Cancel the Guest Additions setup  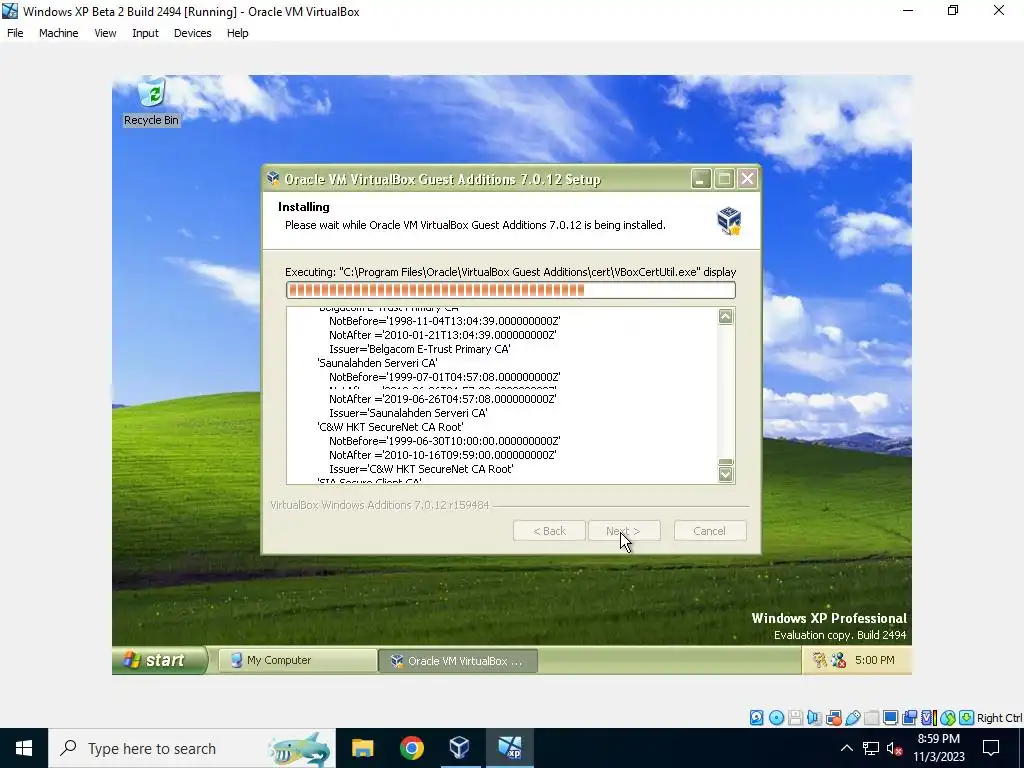click(x=710, y=531)
